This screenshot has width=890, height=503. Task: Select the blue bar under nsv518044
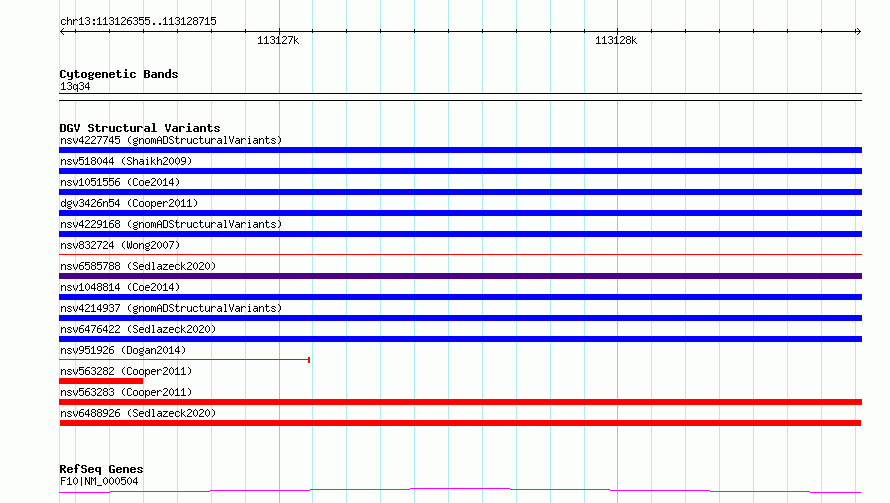460,171
